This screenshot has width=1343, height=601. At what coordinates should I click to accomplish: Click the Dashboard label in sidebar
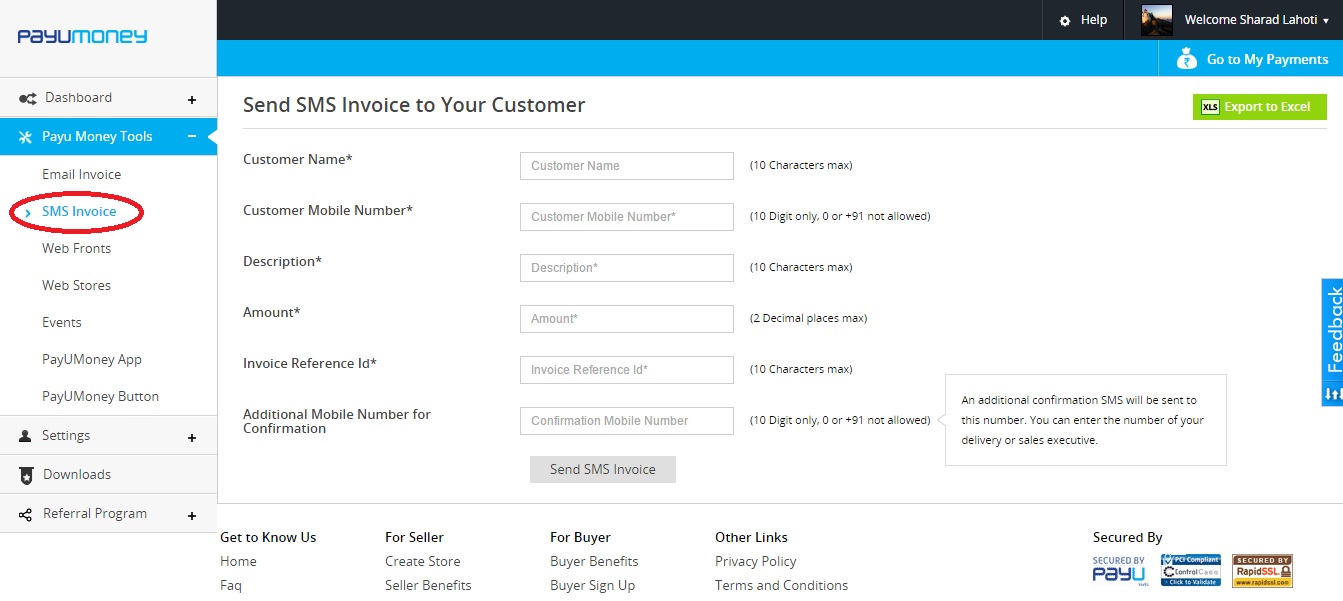click(x=78, y=97)
